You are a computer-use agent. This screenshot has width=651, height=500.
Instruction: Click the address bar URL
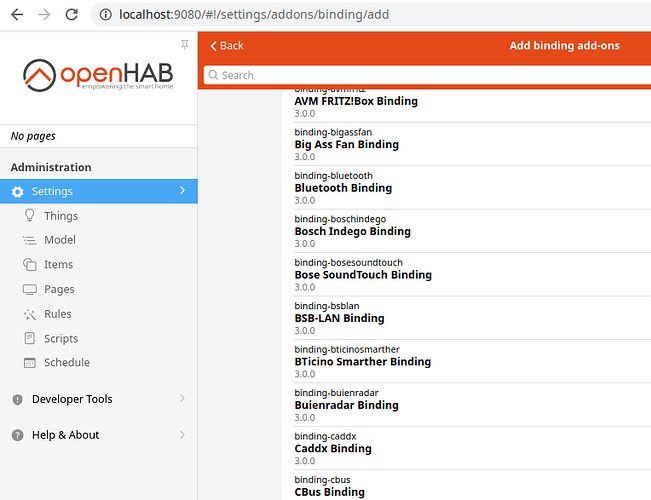point(254,15)
